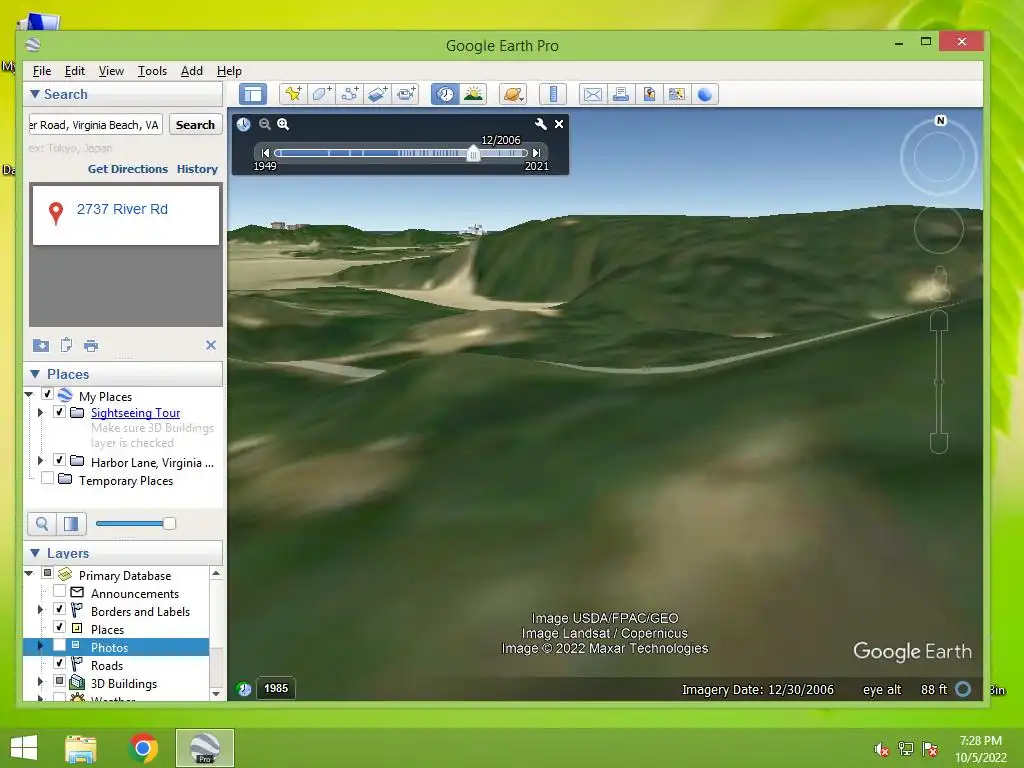Disable the Borders and Labels layer

click(x=59, y=609)
